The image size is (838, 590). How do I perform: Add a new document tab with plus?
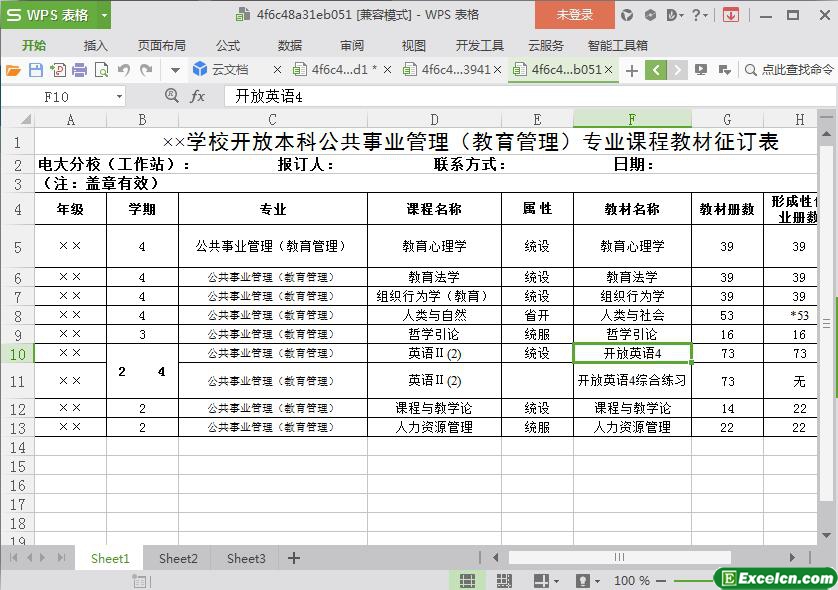coord(632,70)
